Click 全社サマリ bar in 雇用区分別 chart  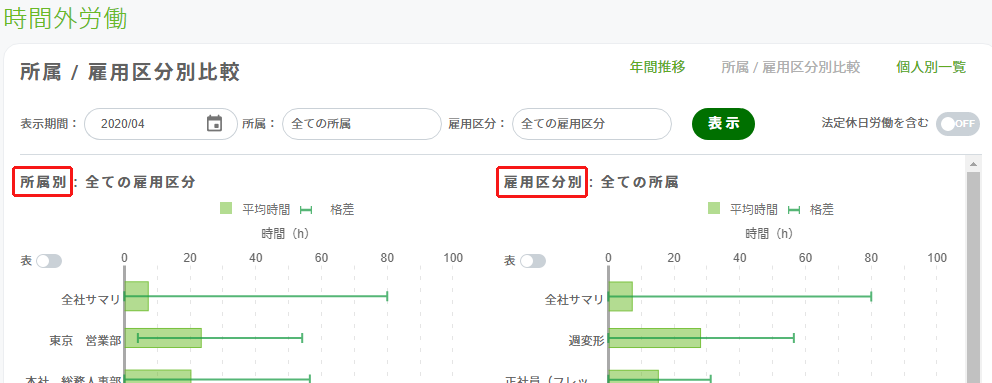(621, 296)
